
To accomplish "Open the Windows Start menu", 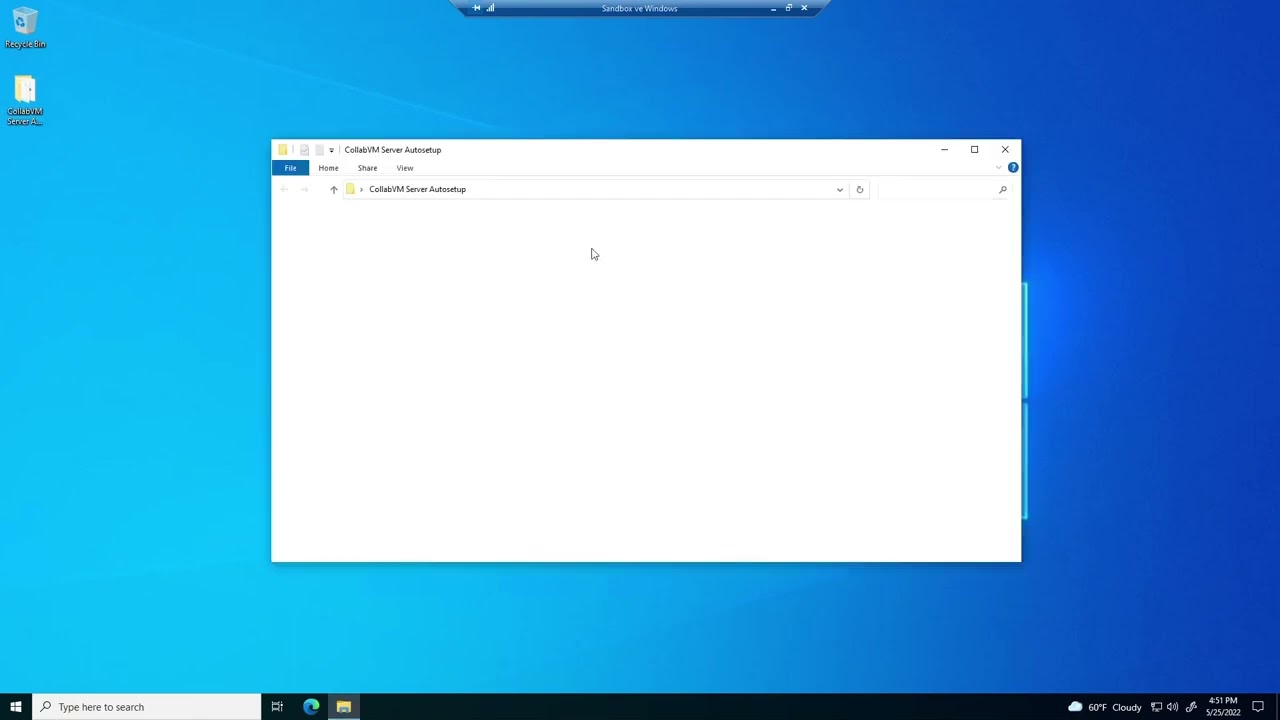I will click(x=16, y=707).
